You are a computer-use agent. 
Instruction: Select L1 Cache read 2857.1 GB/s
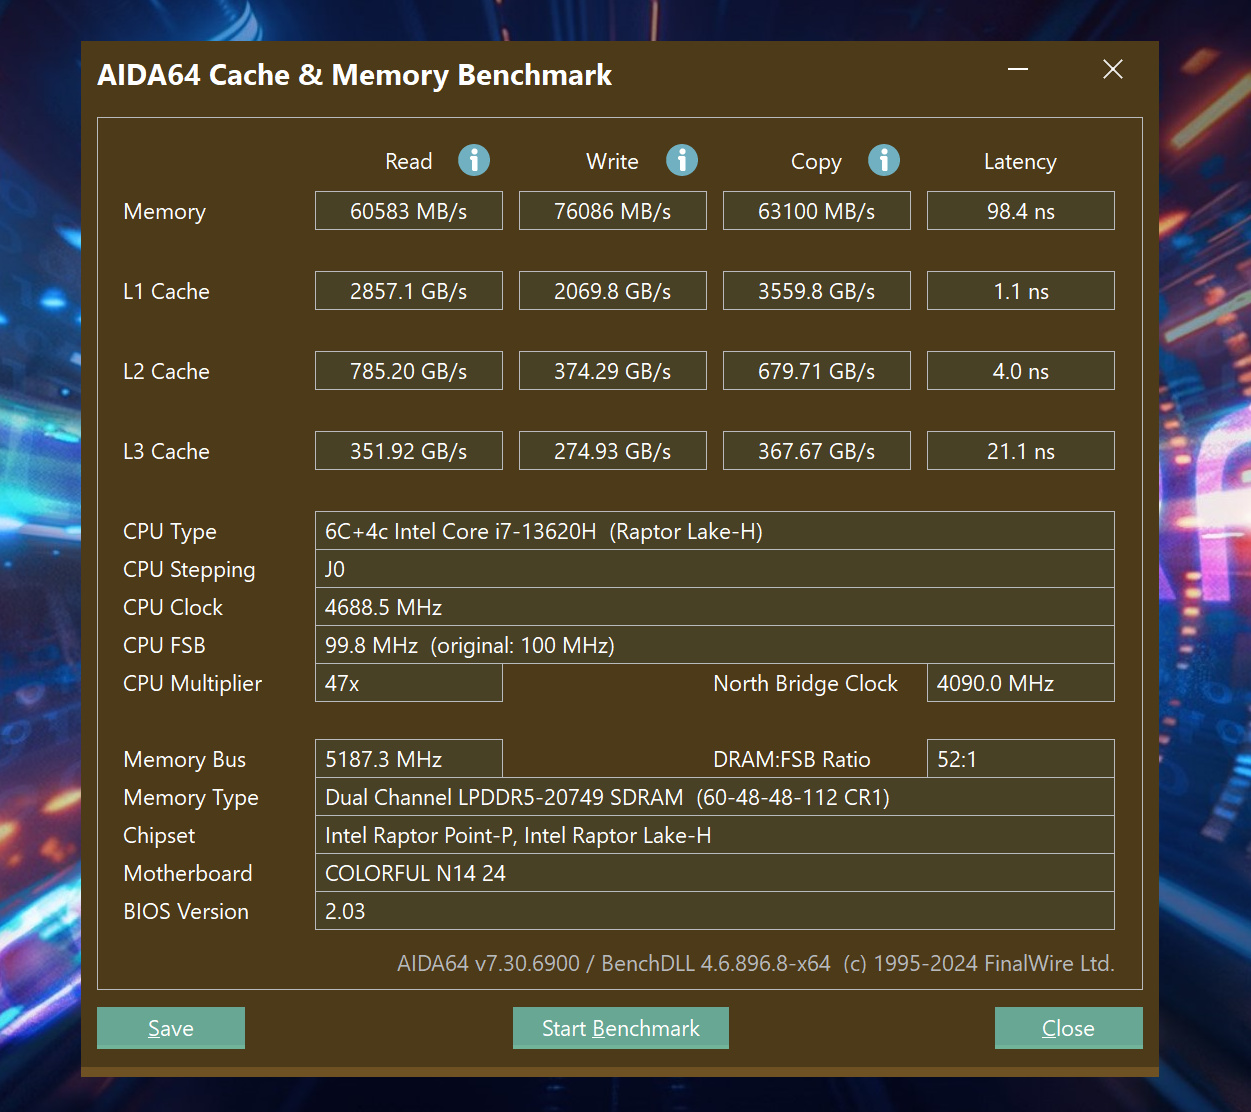409,291
